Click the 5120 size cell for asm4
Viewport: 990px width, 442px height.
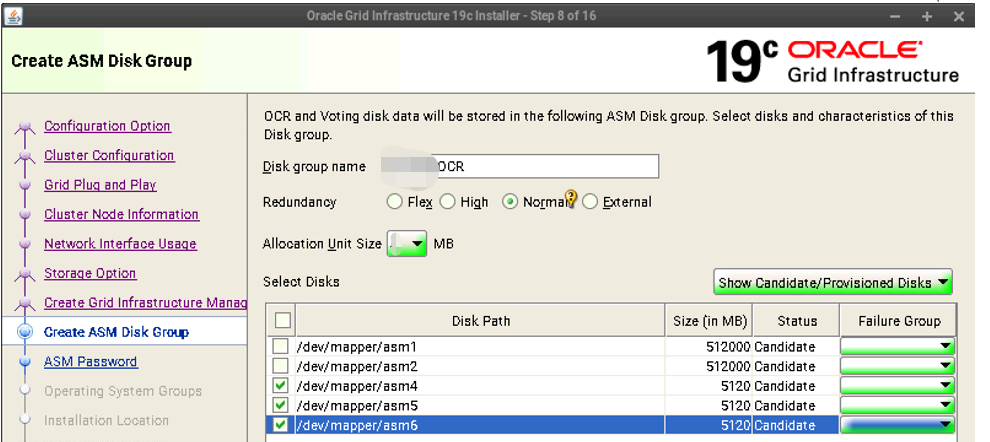(x=708, y=386)
